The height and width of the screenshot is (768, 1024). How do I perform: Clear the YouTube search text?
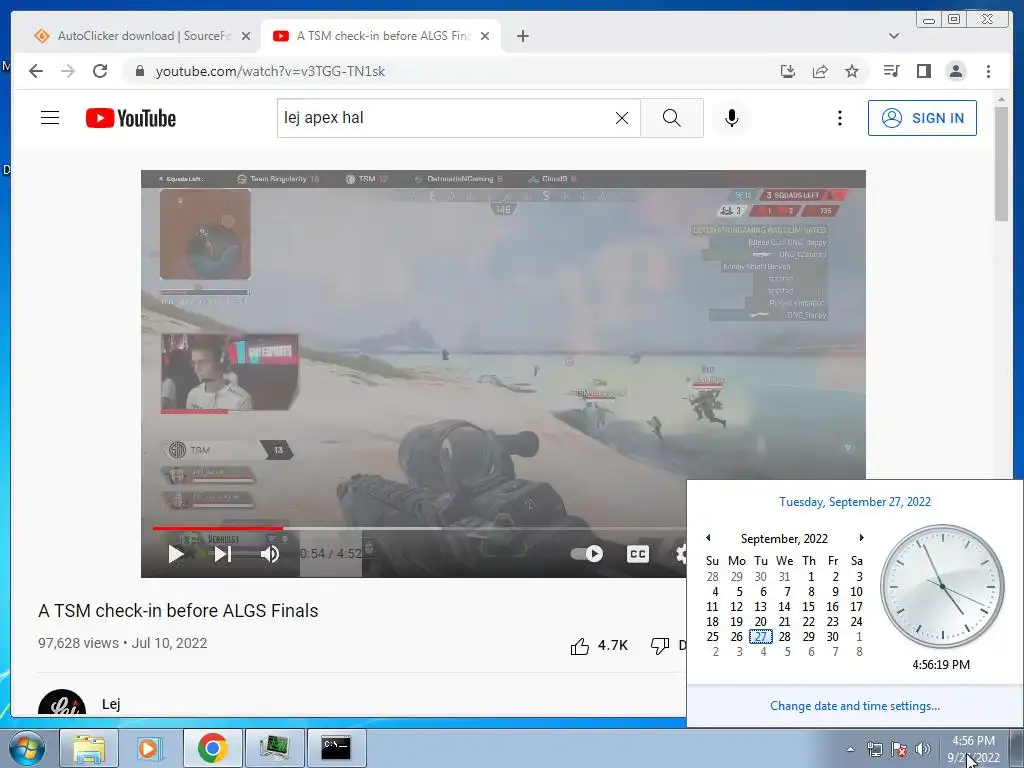pos(622,118)
